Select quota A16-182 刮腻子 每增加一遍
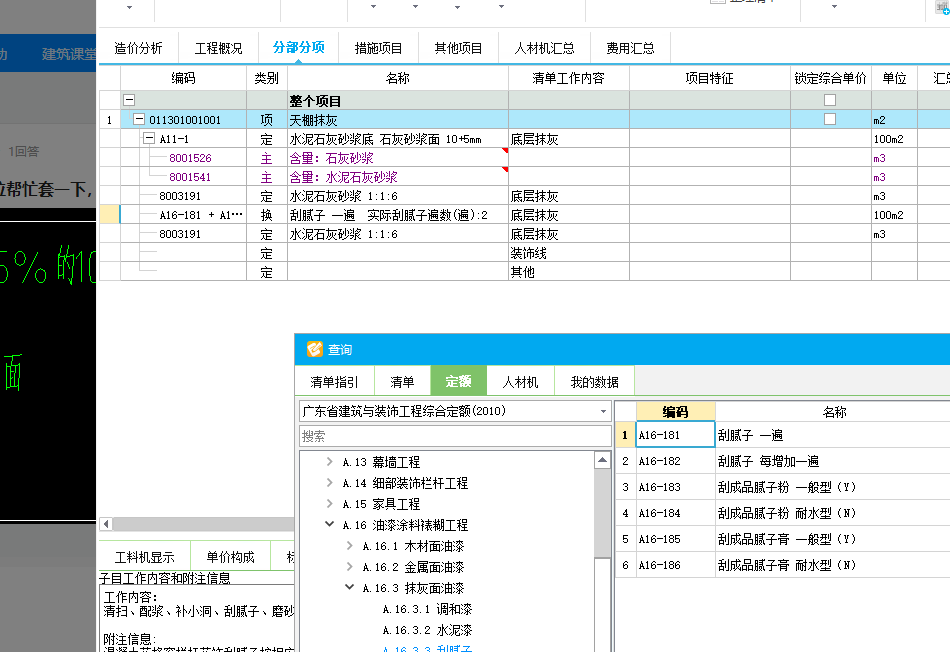This screenshot has height=652, width=950. click(x=783, y=461)
